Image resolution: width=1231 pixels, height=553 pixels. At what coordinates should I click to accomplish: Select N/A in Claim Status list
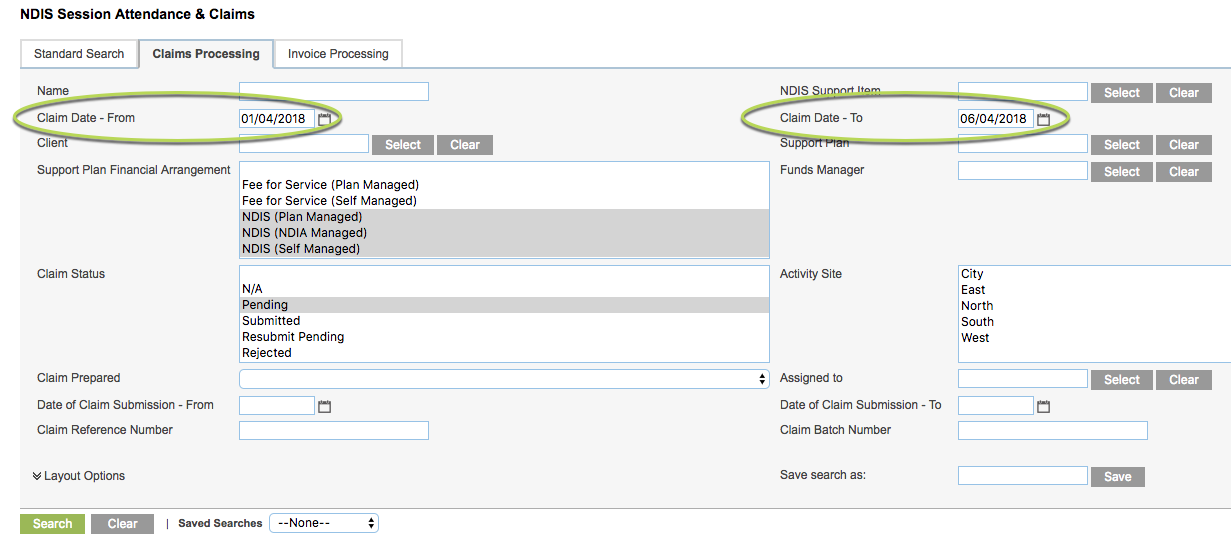505,289
